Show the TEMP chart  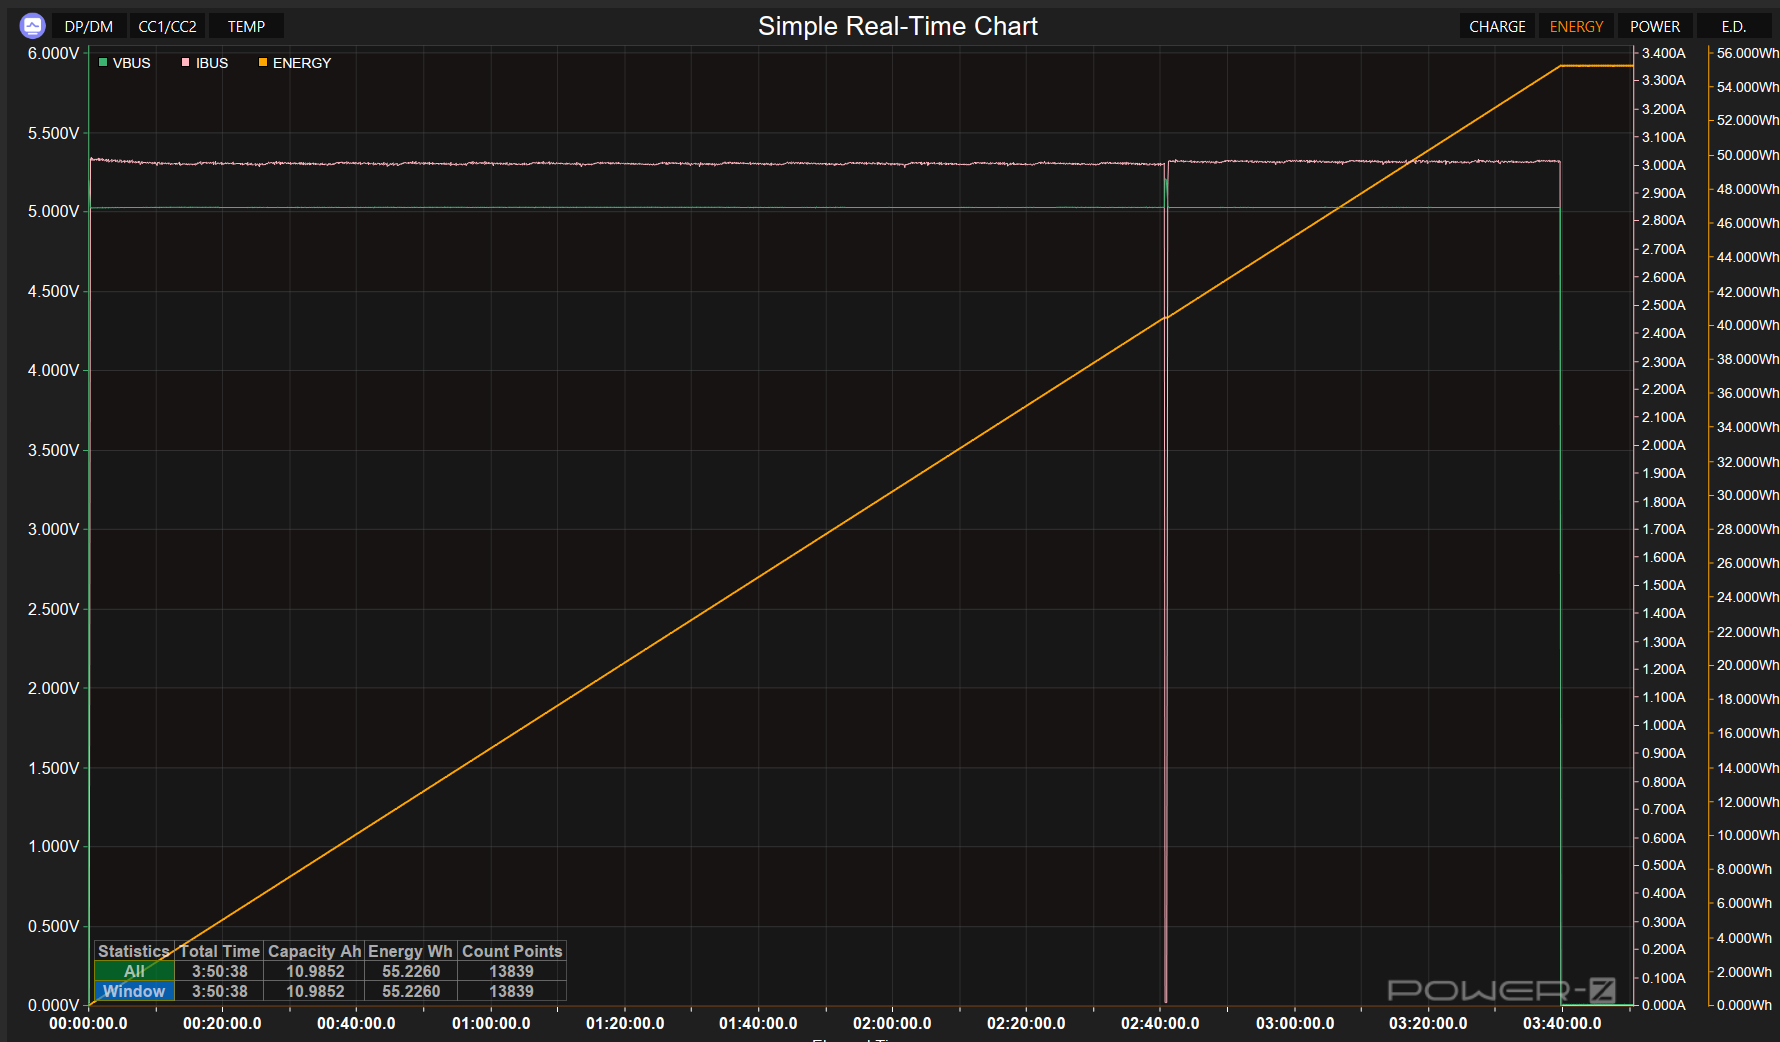tap(246, 26)
